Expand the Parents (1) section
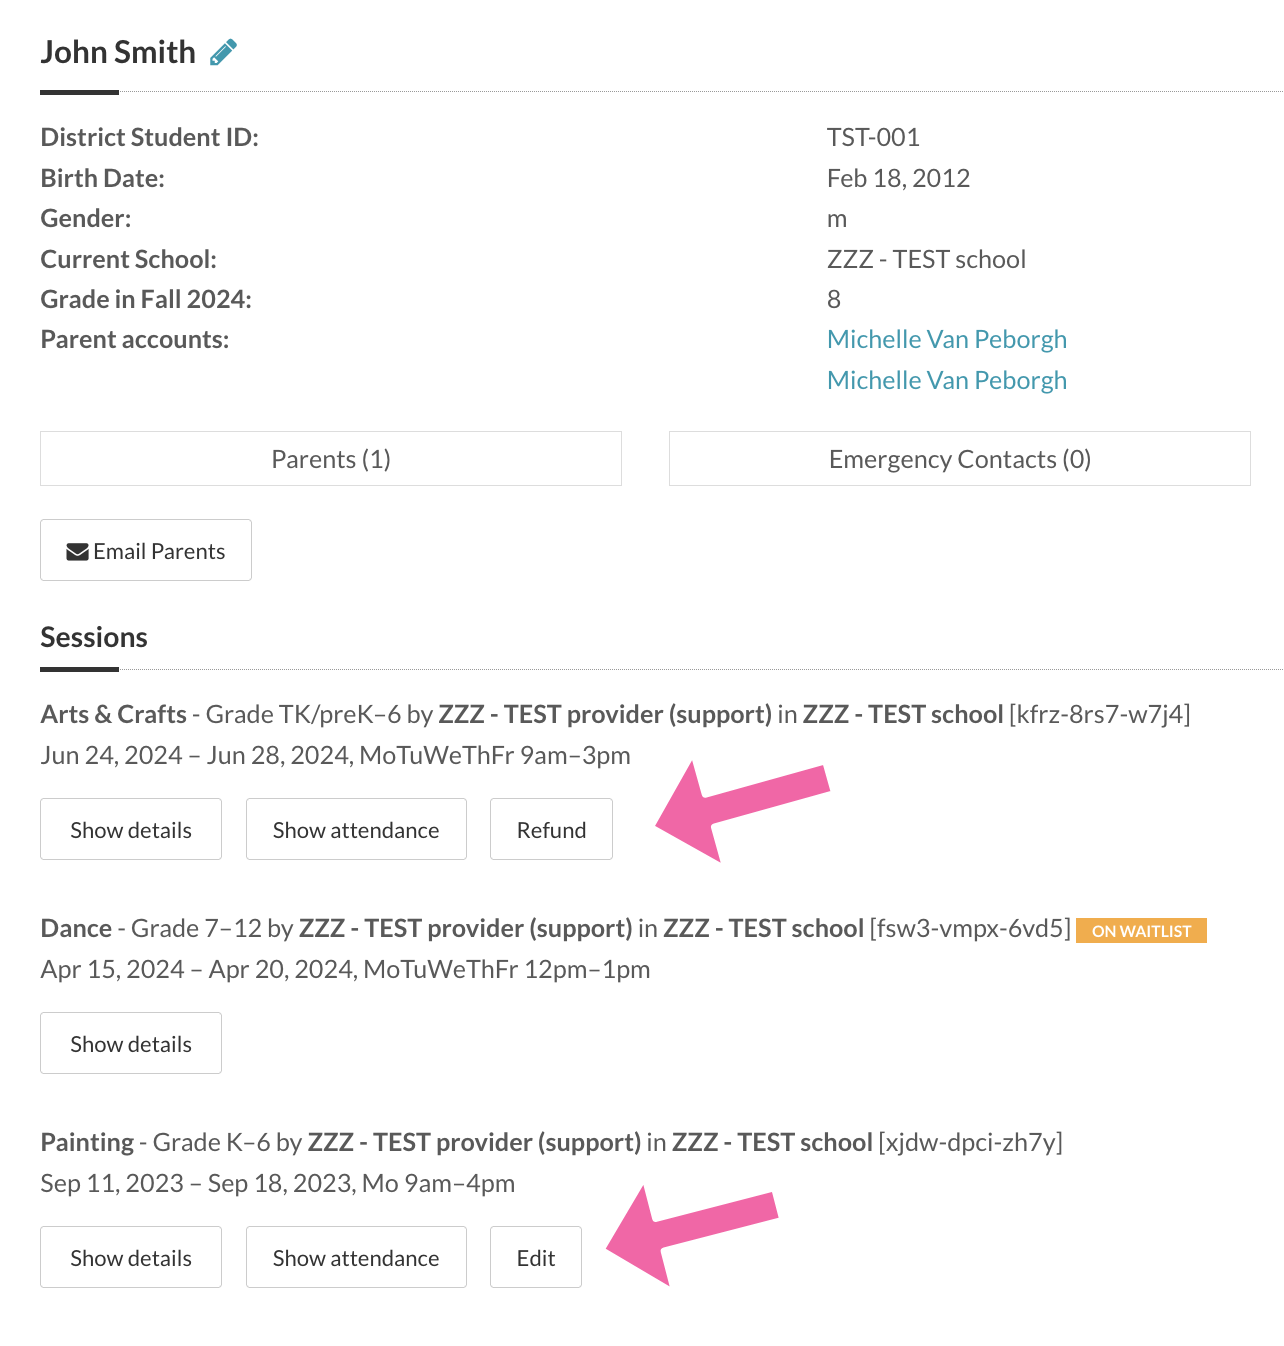The width and height of the screenshot is (1284, 1346). 331,459
